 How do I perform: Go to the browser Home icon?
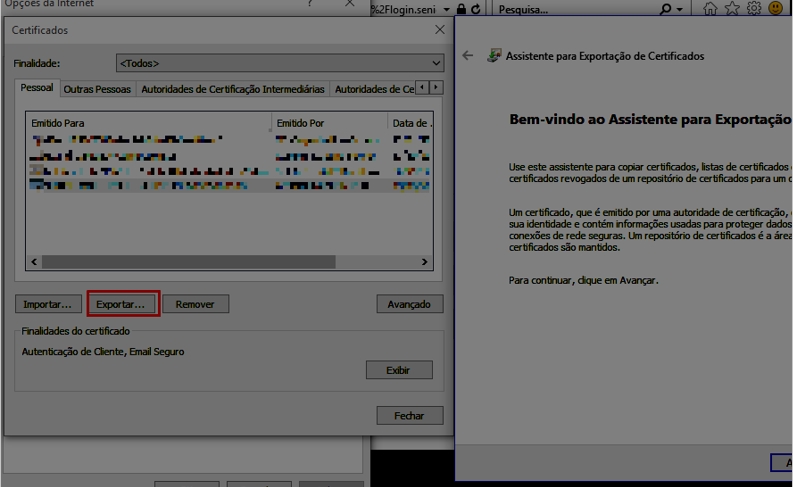pyautogui.click(x=710, y=8)
